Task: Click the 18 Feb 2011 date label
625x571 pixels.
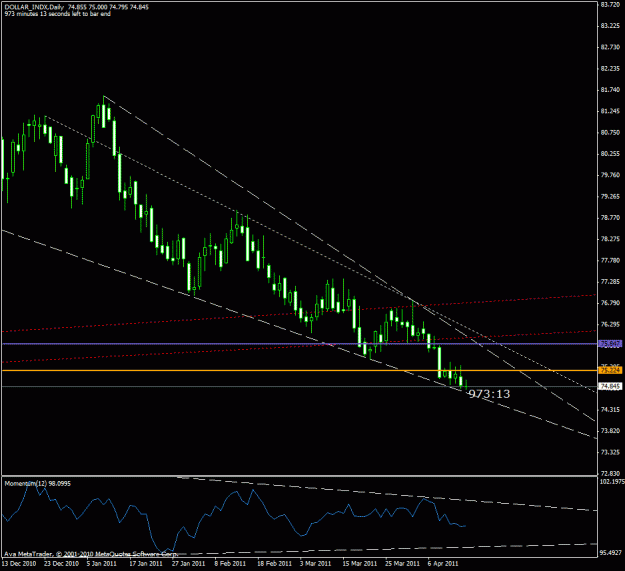Action: (274, 563)
